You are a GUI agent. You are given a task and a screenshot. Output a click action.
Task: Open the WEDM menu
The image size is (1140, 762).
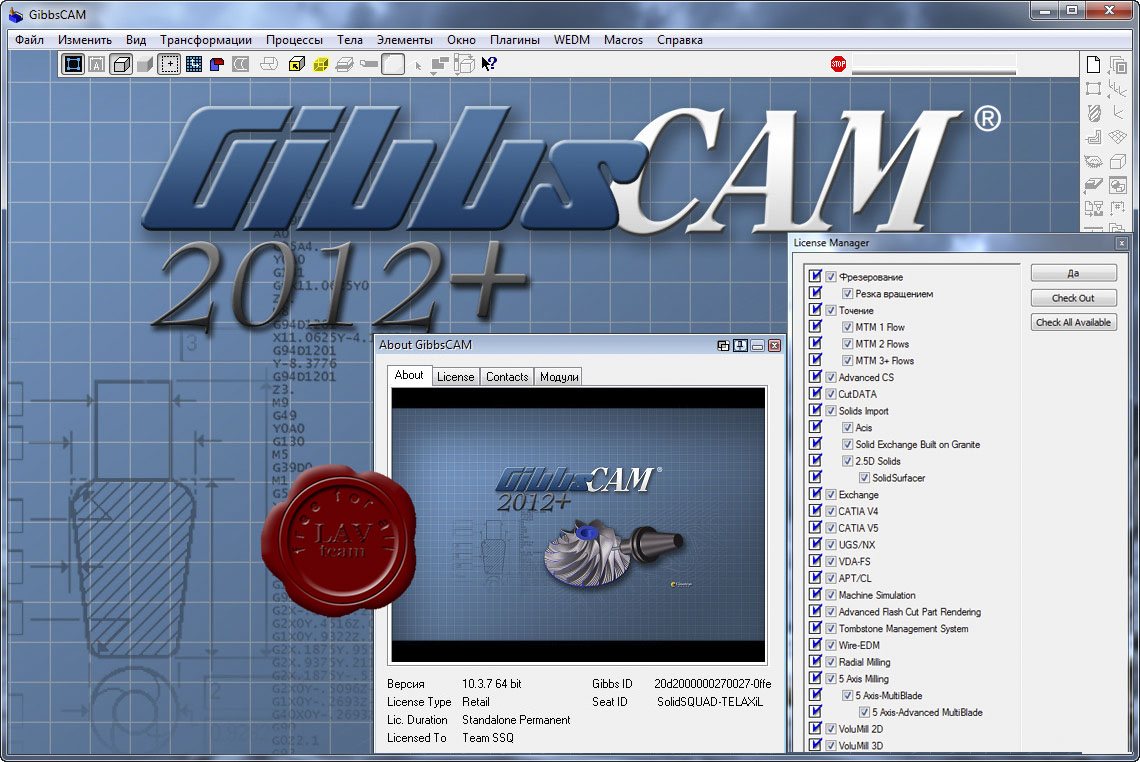[x=571, y=40]
